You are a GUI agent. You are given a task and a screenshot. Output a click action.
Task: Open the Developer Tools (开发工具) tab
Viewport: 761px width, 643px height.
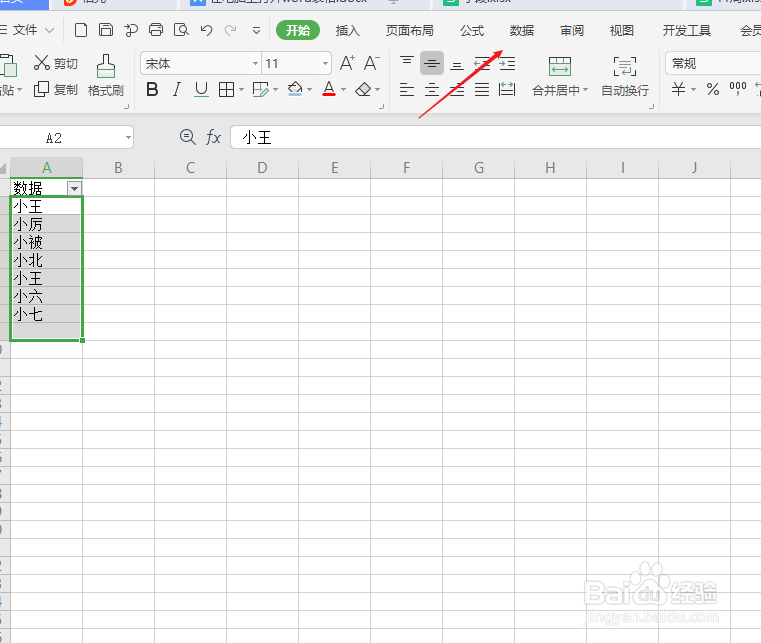pyautogui.click(x=687, y=31)
